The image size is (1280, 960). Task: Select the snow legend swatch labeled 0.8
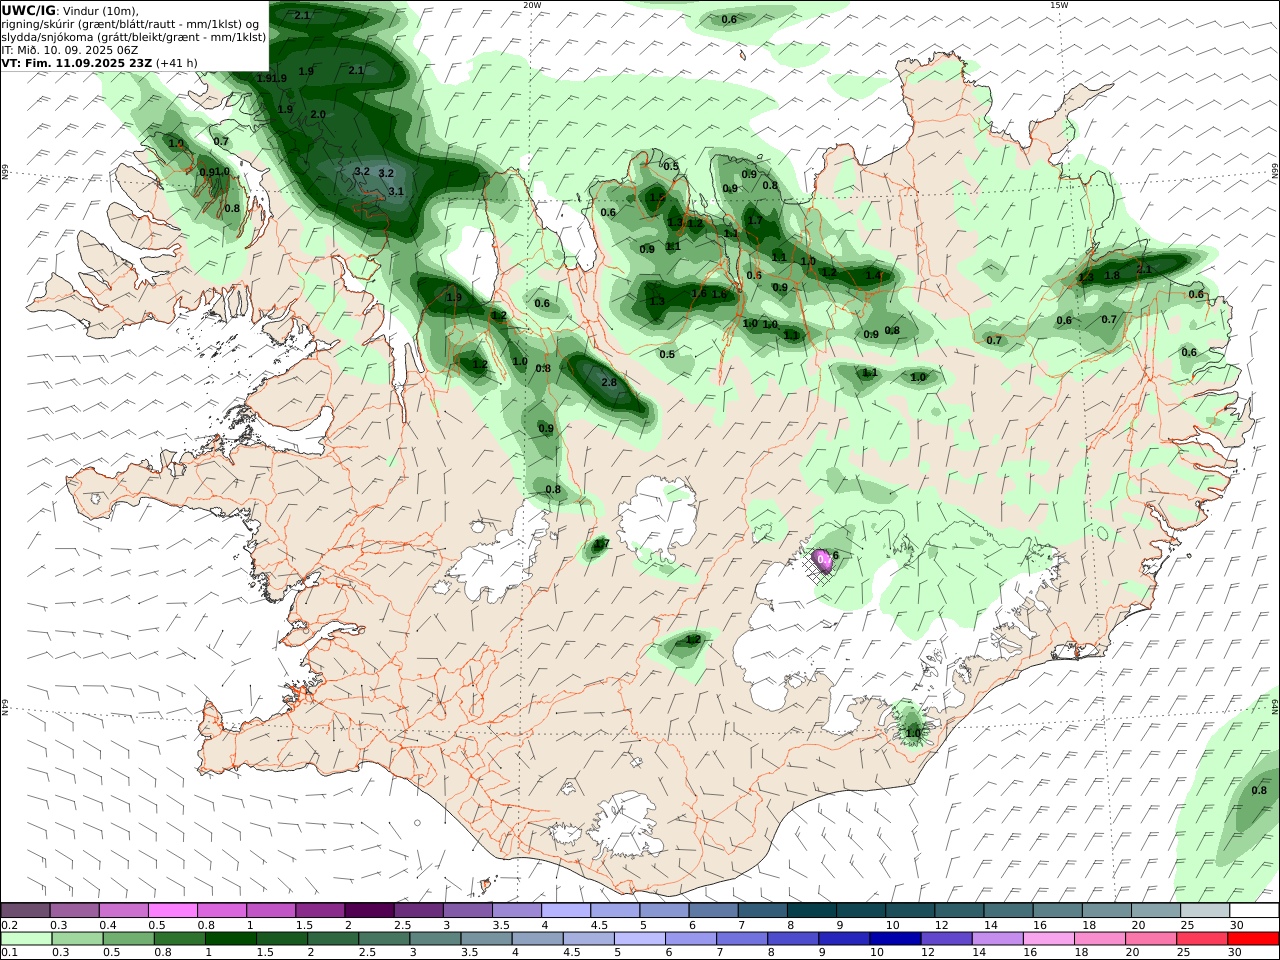(x=222, y=910)
